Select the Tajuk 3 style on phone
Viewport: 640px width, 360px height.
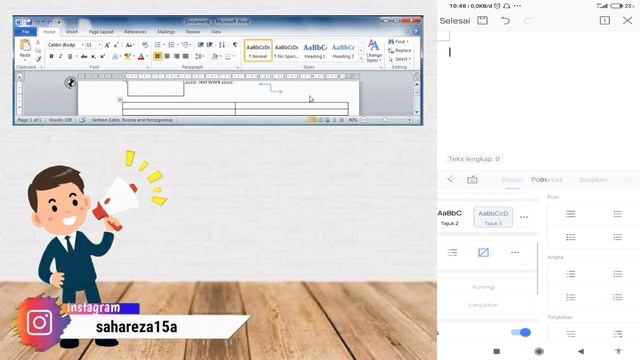493,217
